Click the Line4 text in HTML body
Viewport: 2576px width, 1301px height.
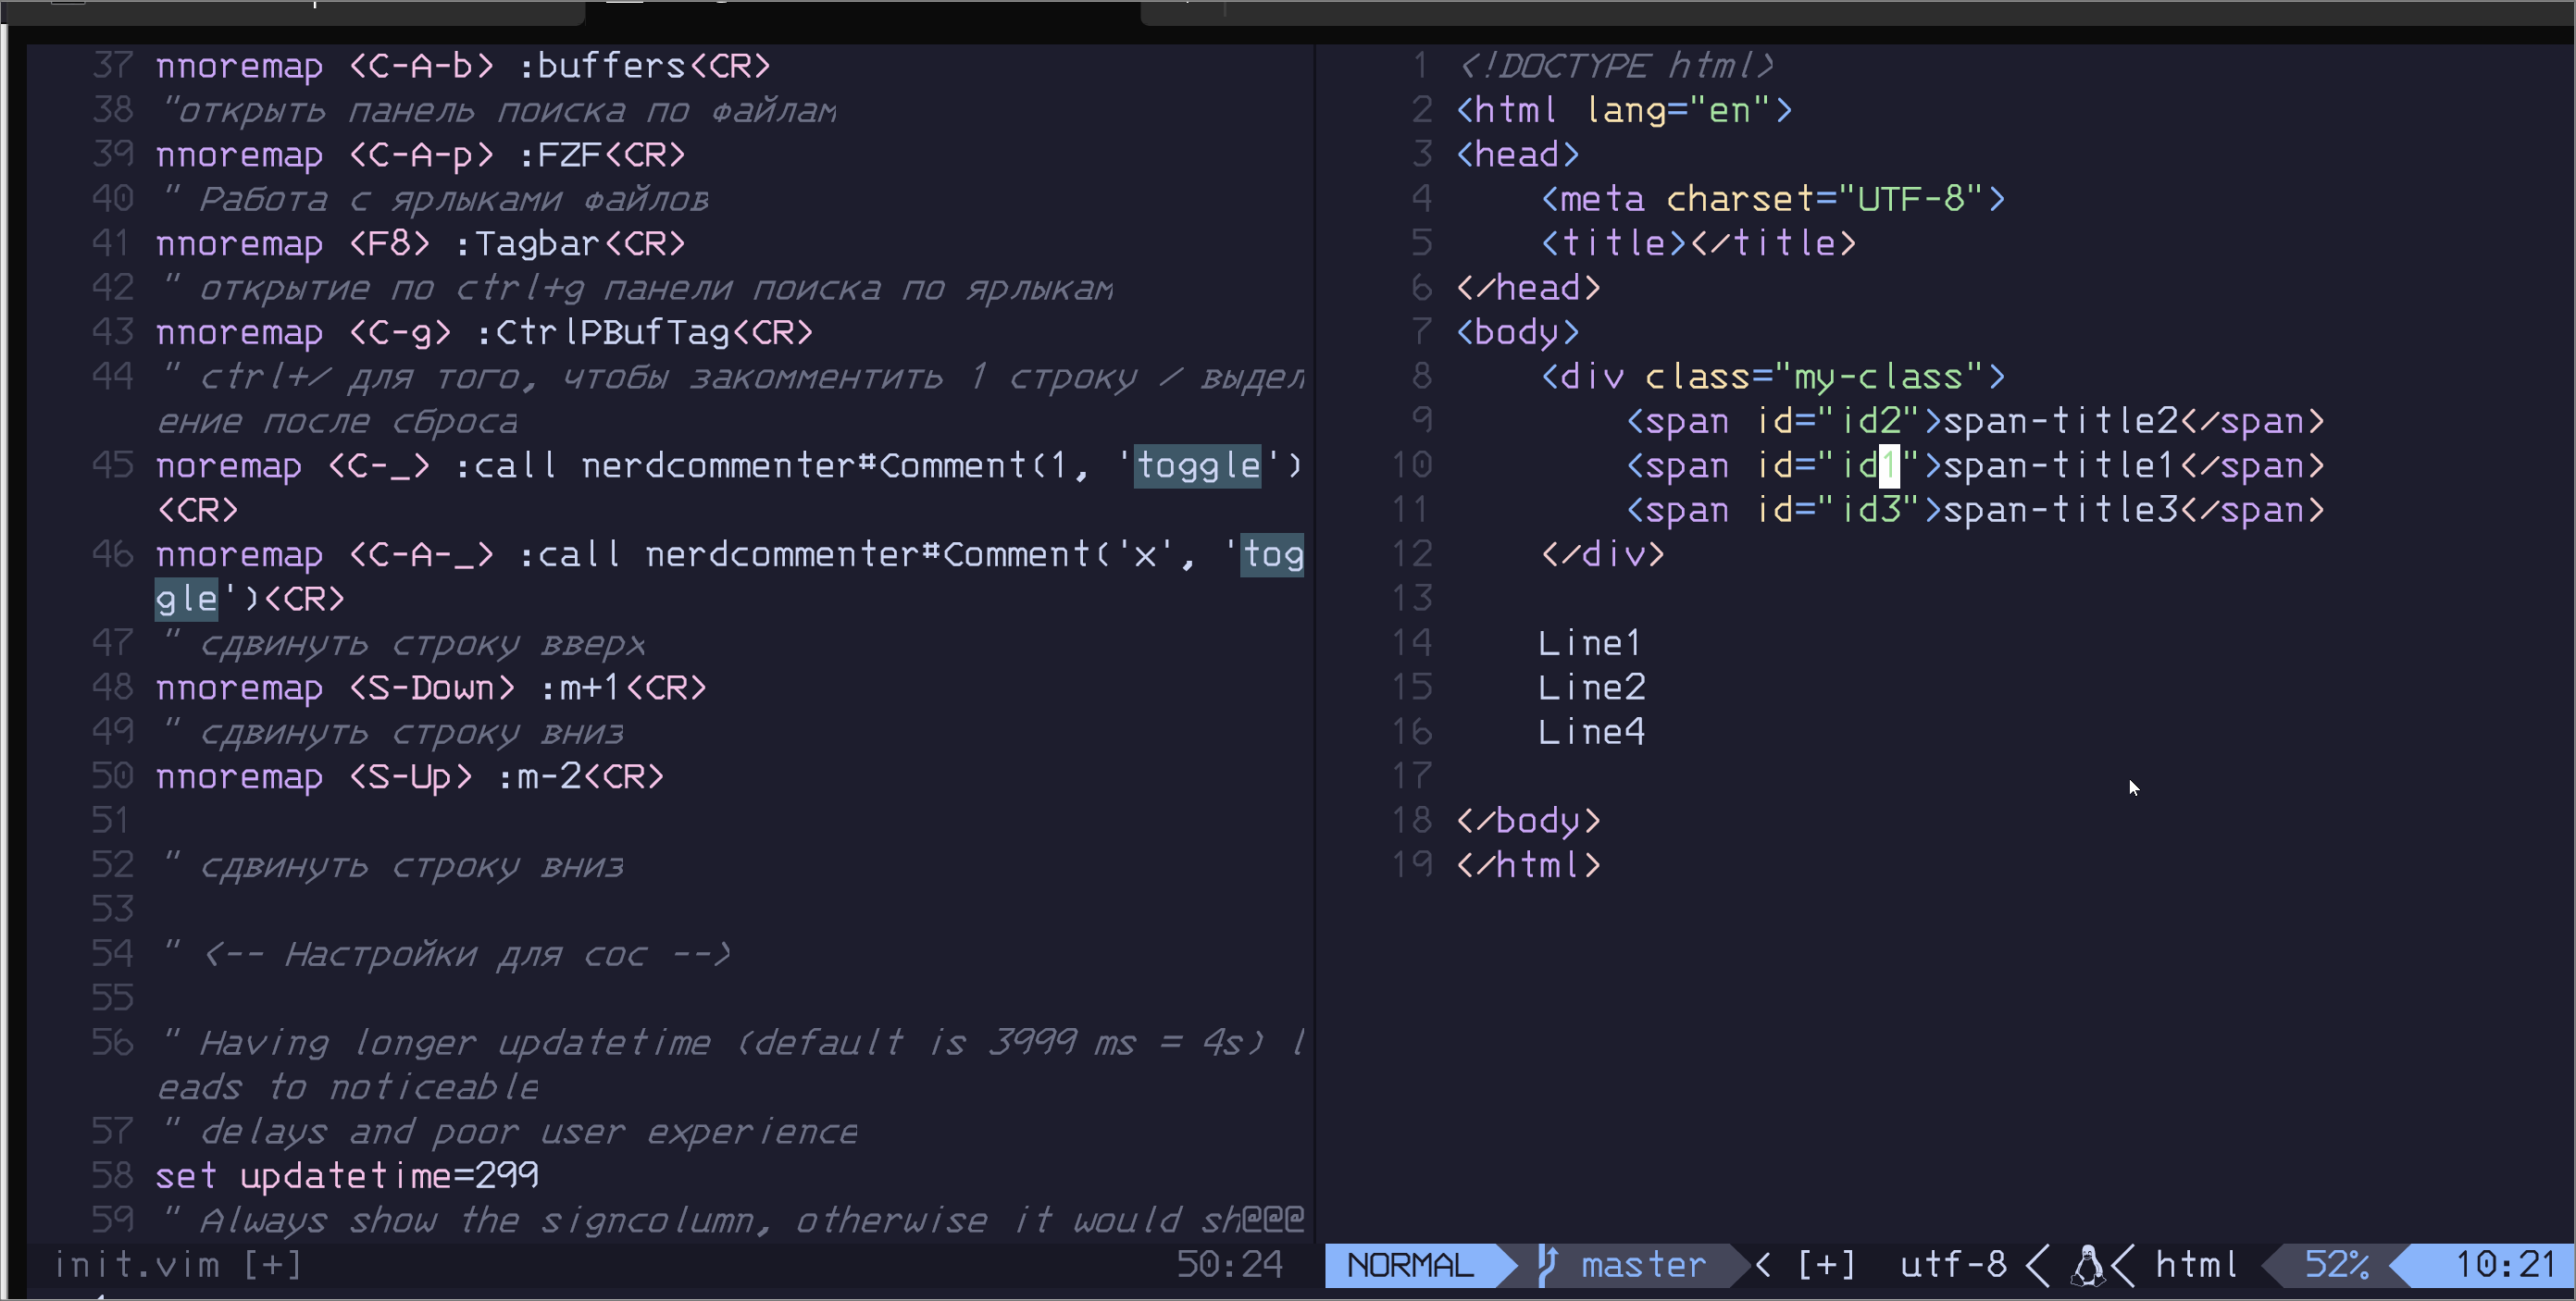(1590, 731)
